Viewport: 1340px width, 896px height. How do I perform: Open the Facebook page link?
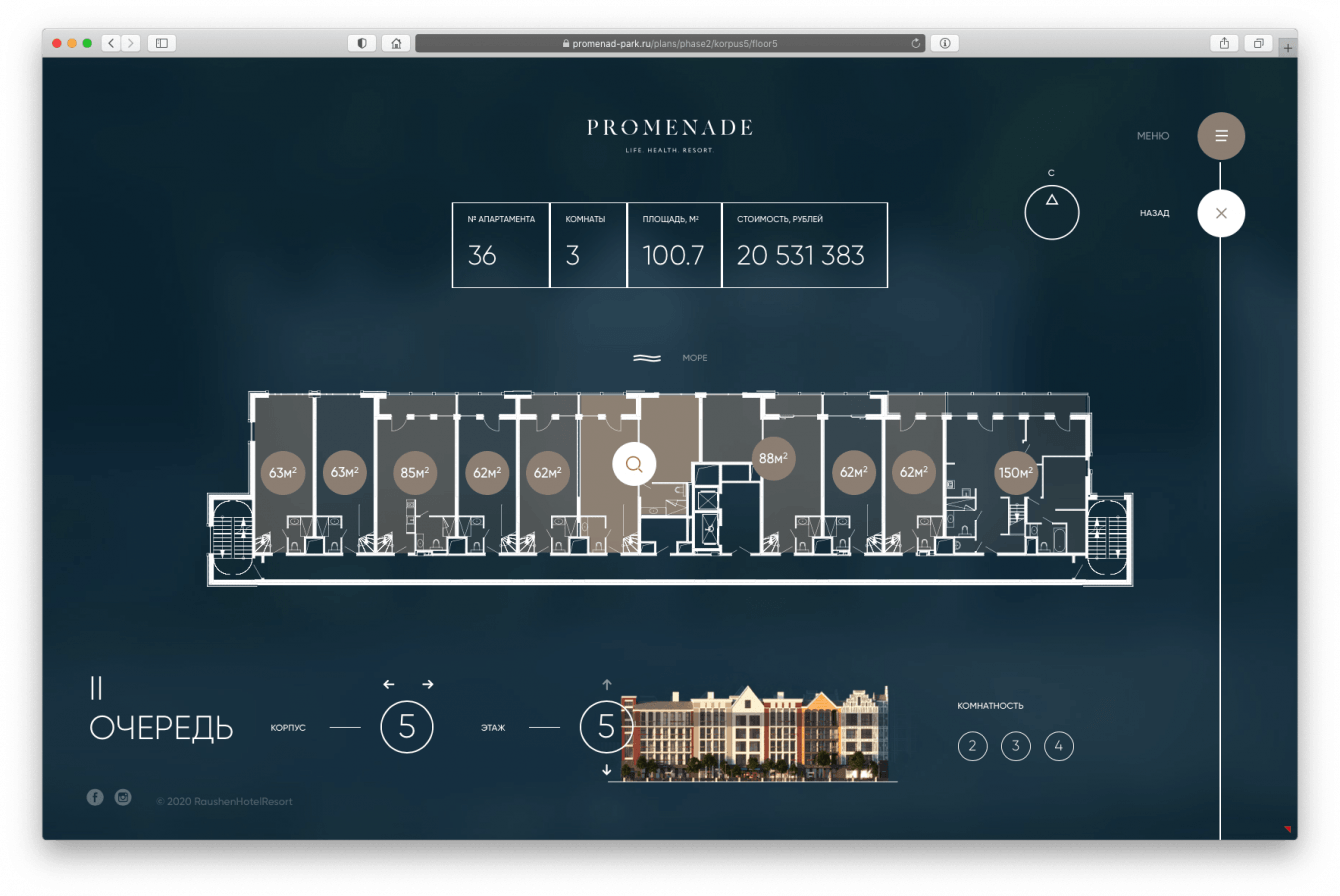tap(95, 797)
